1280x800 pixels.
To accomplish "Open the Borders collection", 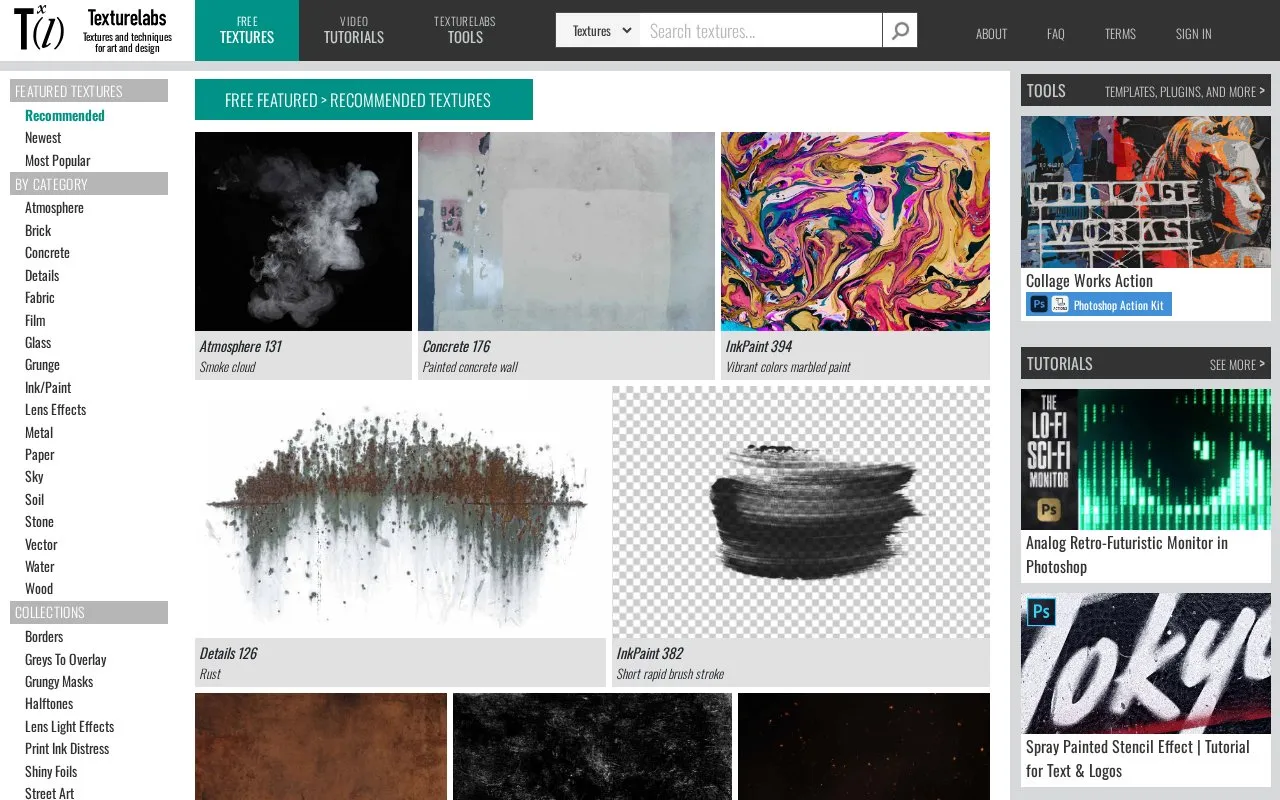I will [44, 637].
